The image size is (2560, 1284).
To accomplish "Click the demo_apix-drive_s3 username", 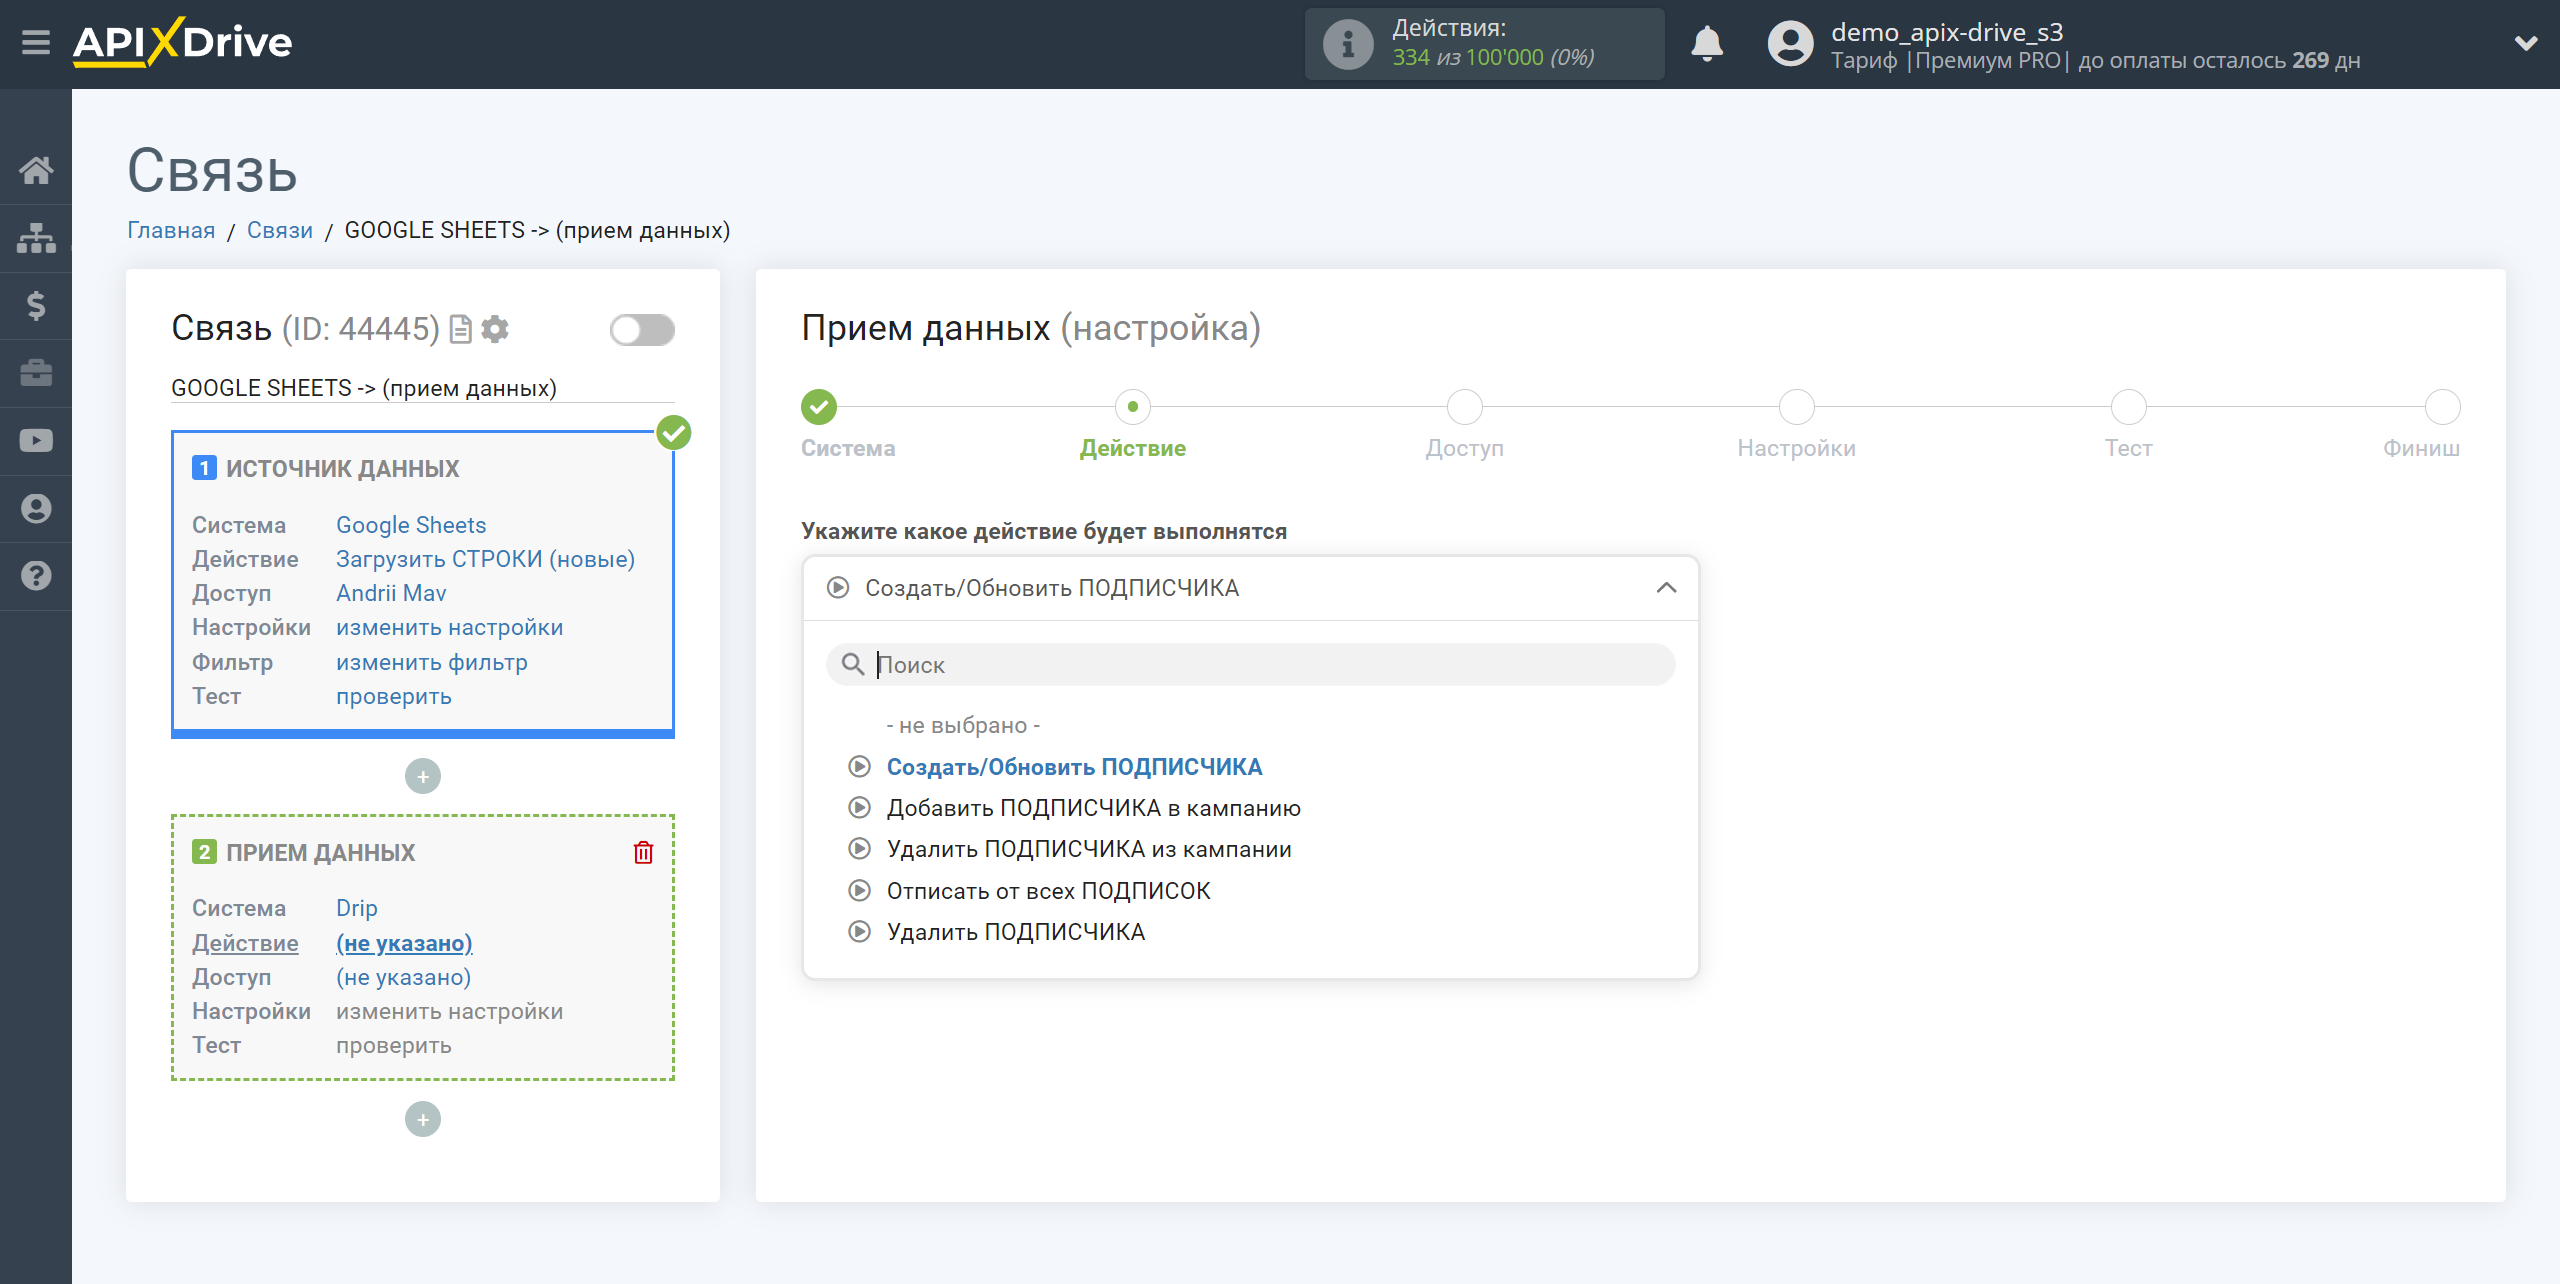I will [x=1947, y=32].
